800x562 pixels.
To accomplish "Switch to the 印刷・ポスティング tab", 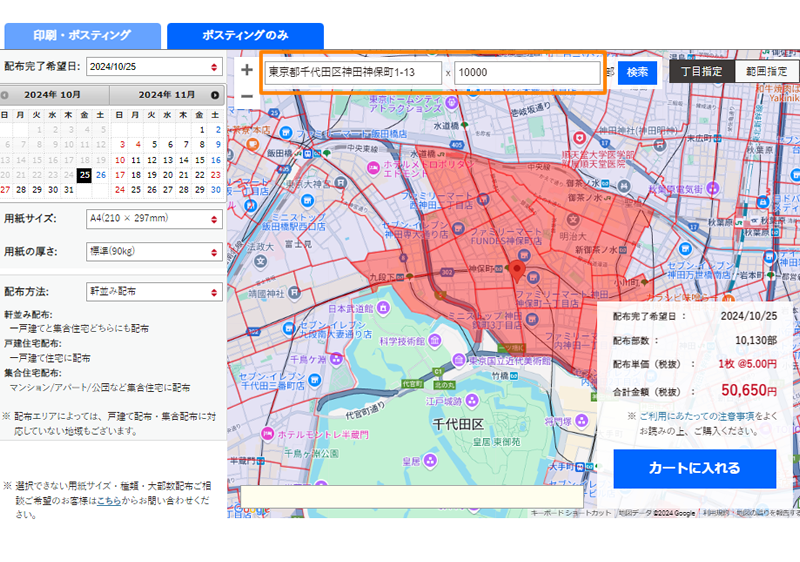I will 82,35.
